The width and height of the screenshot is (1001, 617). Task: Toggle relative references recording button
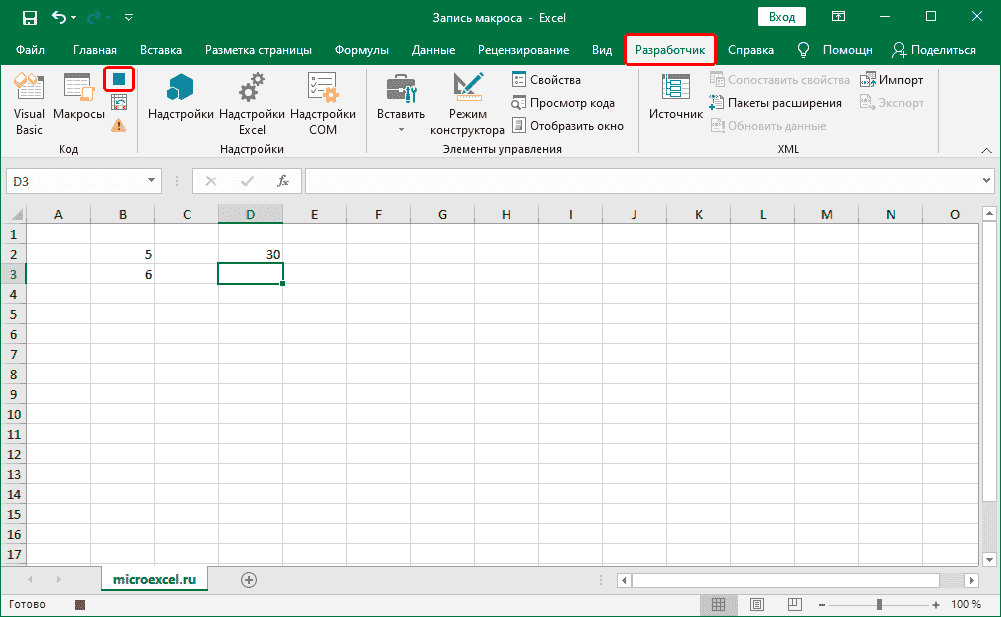pyautogui.click(x=119, y=102)
